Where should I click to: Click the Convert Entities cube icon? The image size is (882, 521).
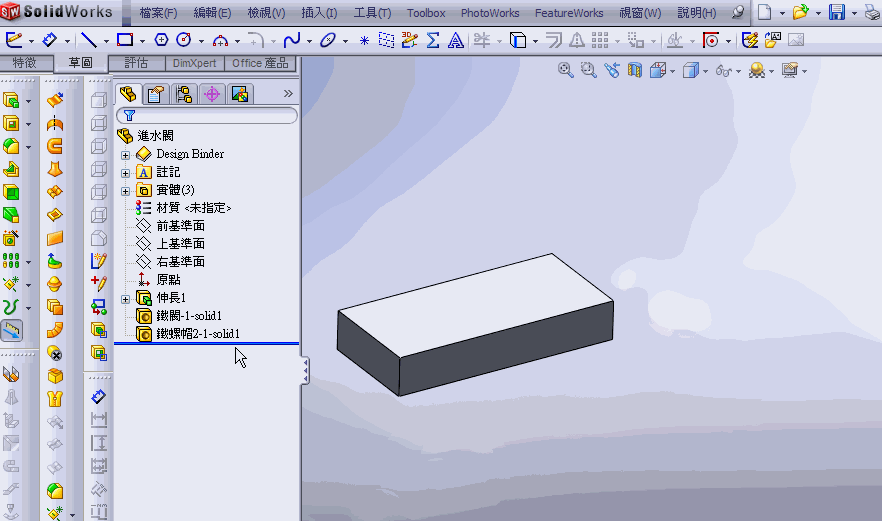tap(518, 40)
